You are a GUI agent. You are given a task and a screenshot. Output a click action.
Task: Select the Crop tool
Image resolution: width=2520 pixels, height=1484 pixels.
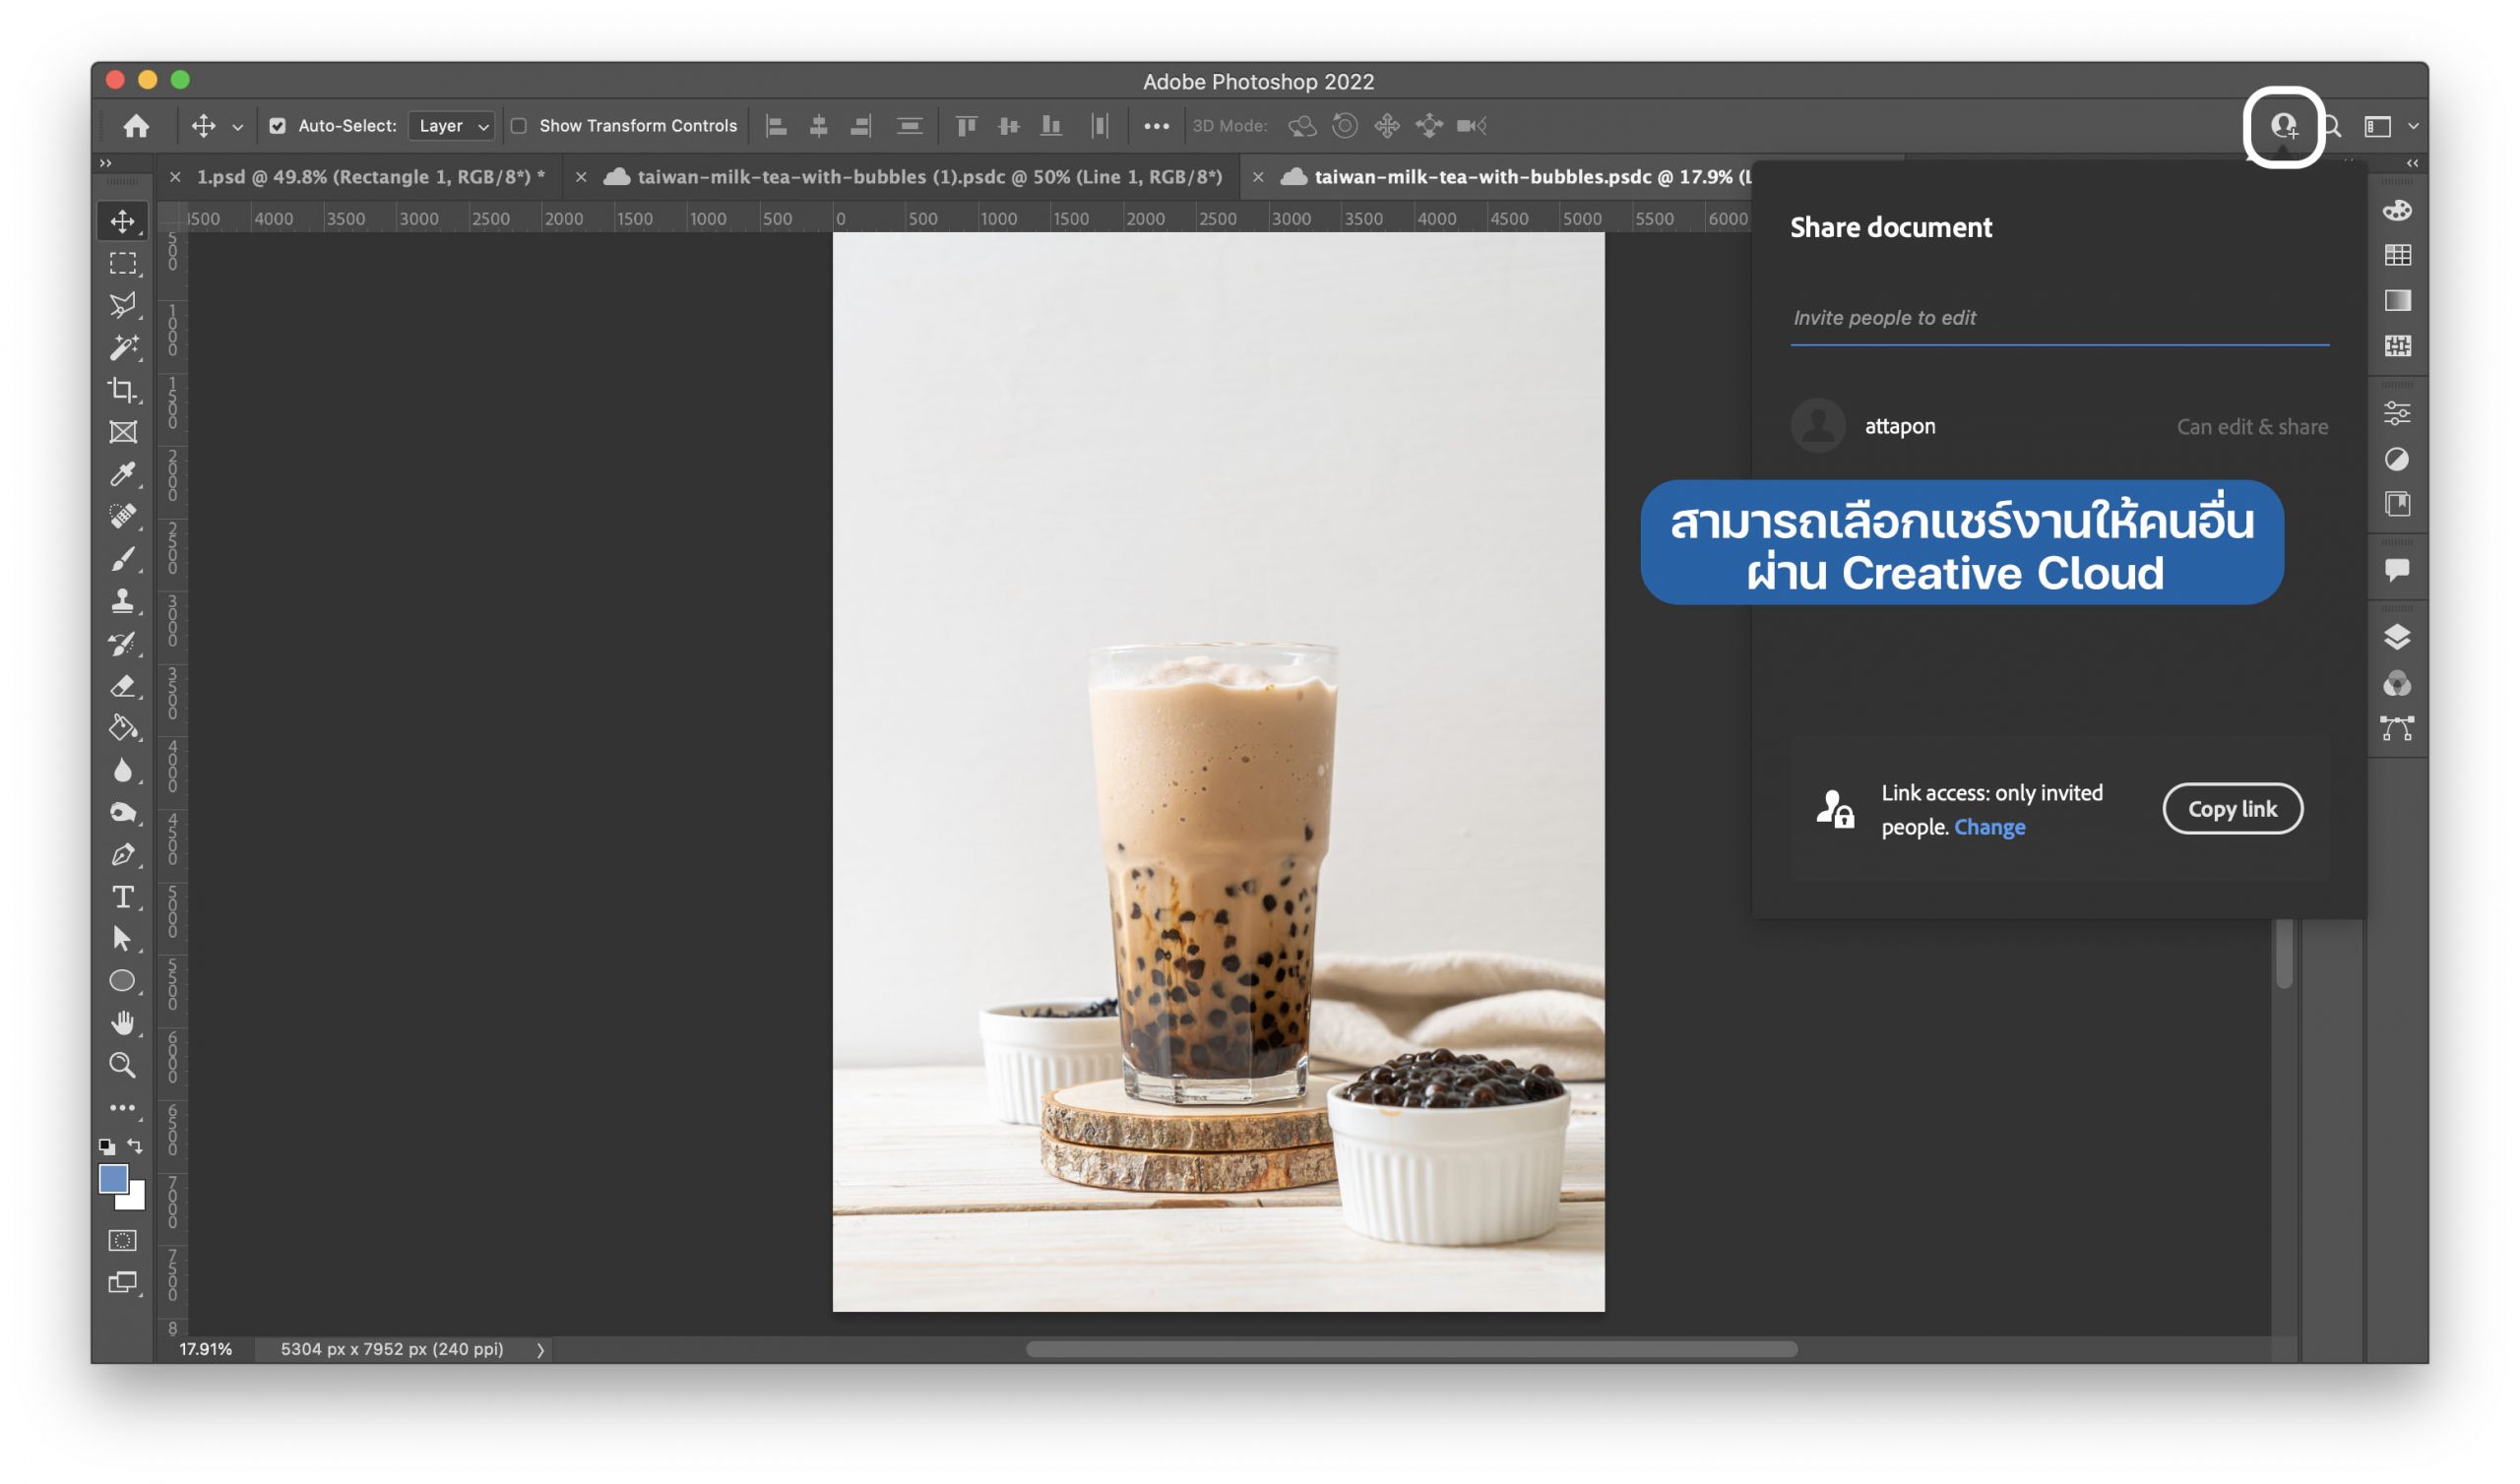click(122, 389)
